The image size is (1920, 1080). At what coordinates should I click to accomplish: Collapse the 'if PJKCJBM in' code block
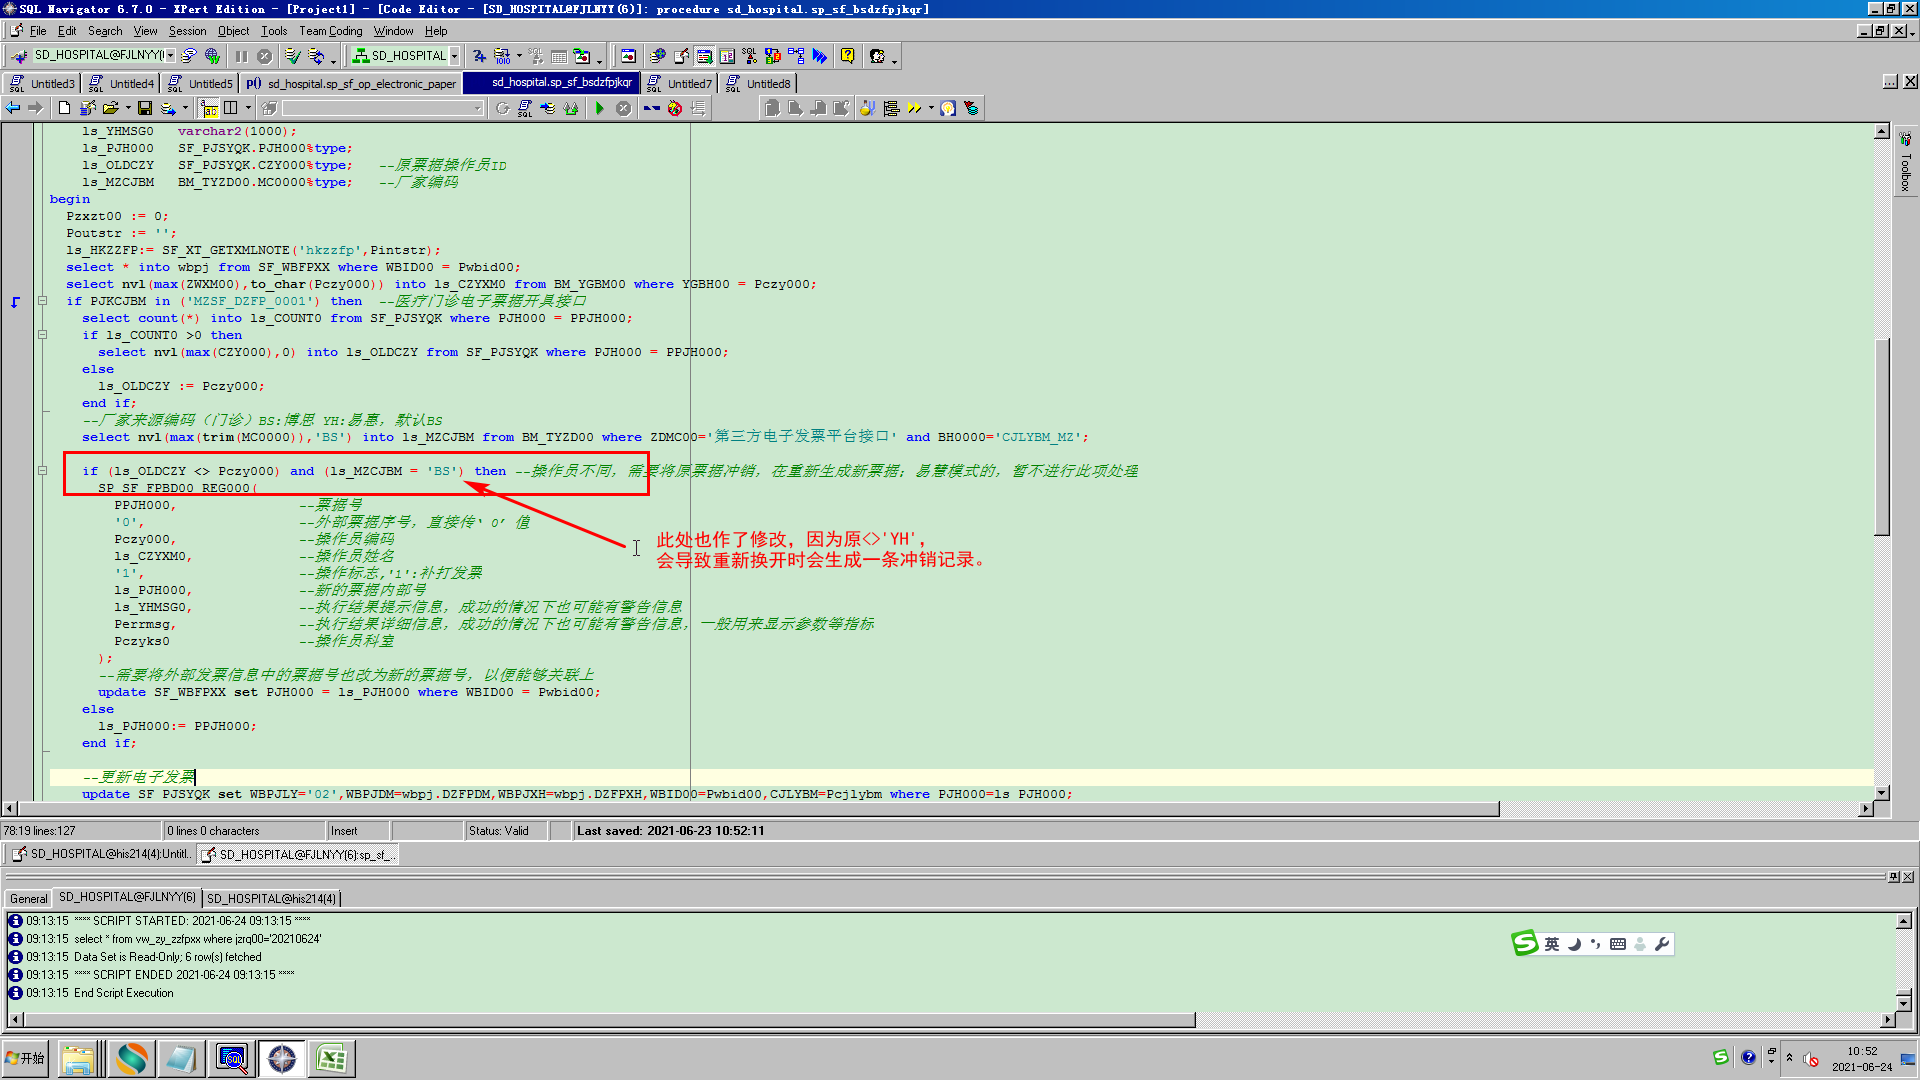tap(42, 301)
